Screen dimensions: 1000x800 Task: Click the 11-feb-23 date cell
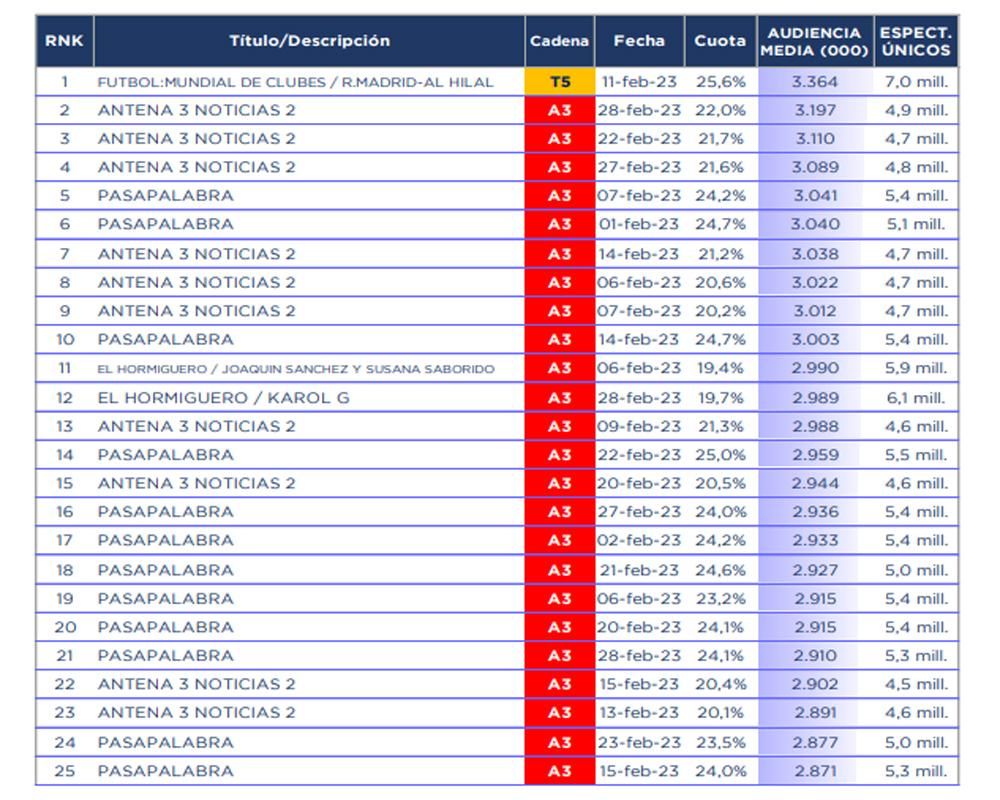coord(639,82)
